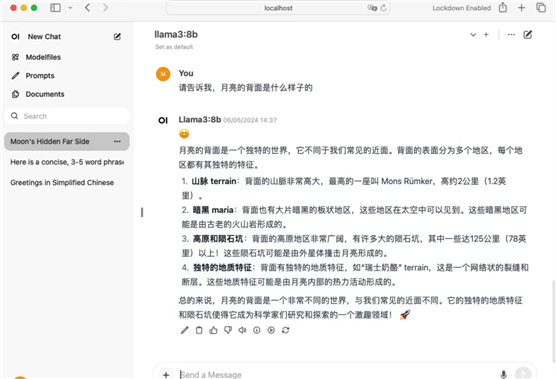Edit the Llama3 response with pencil icon

(184, 330)
